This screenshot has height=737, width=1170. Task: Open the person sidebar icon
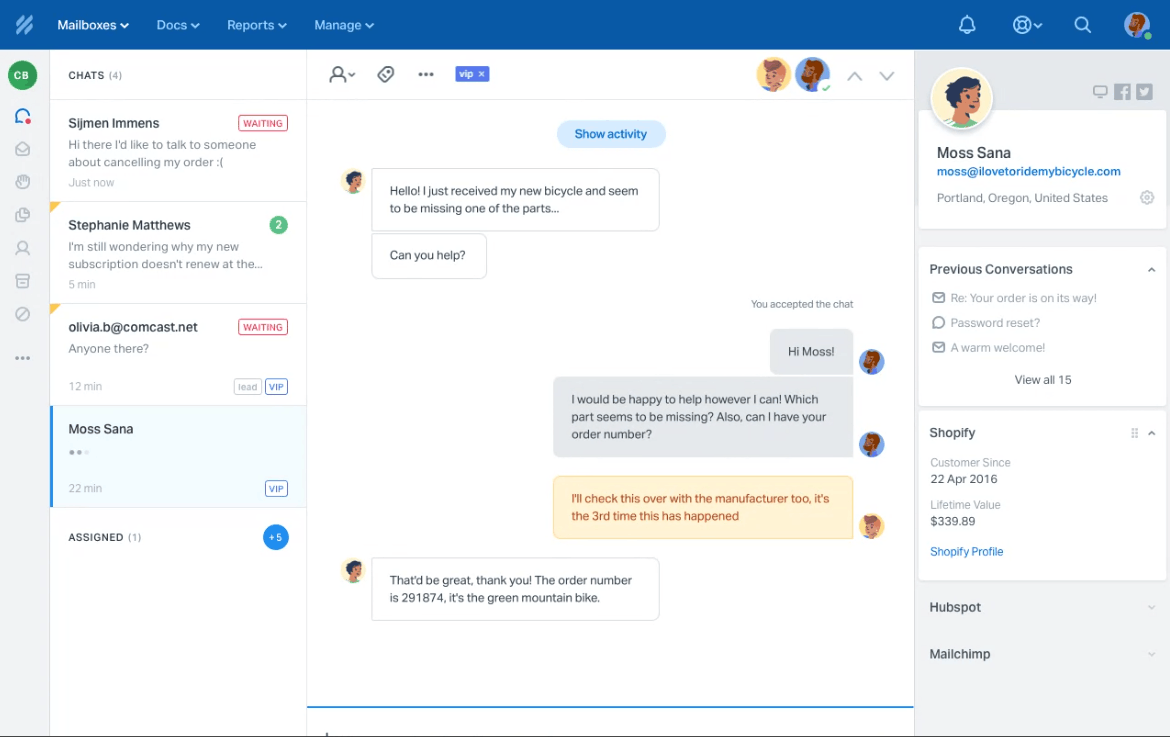pyautogui.click(x=22, y=248)
